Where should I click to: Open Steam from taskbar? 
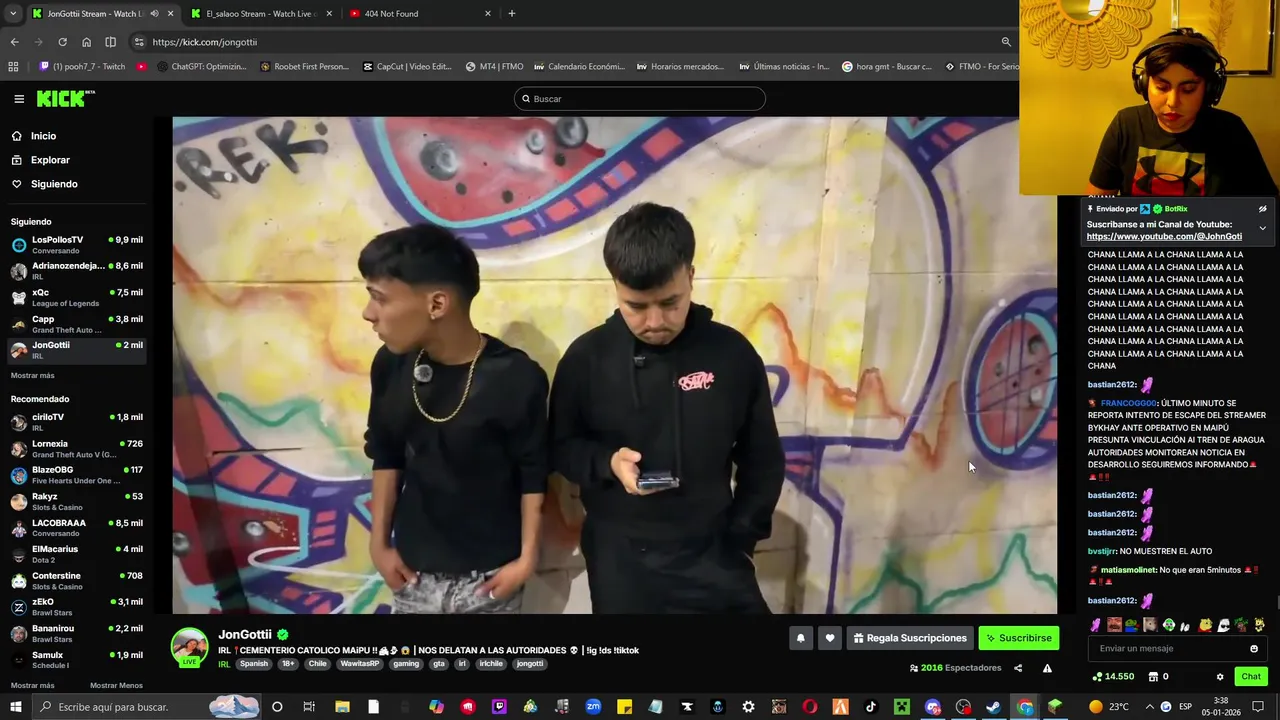click(x=993, y=707)
